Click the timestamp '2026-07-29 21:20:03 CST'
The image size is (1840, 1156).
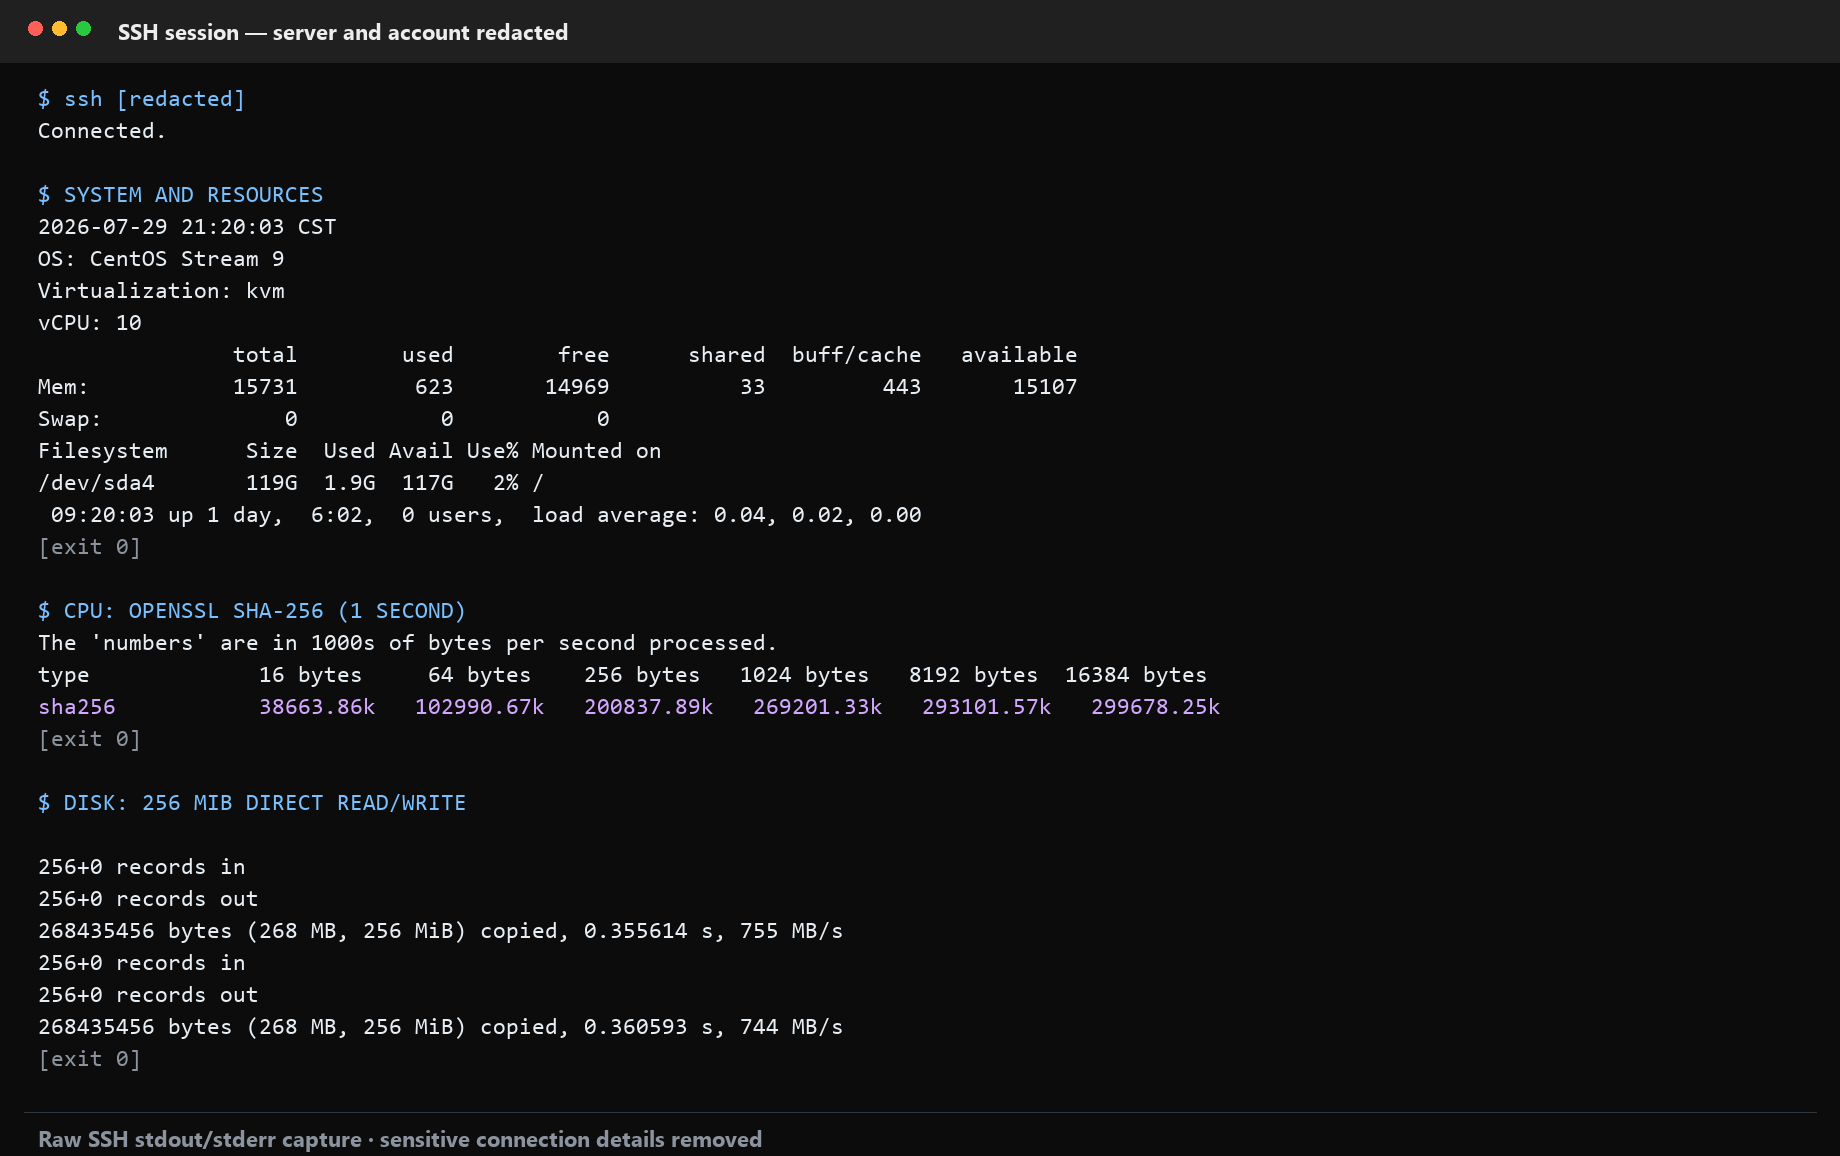point(187,227)
